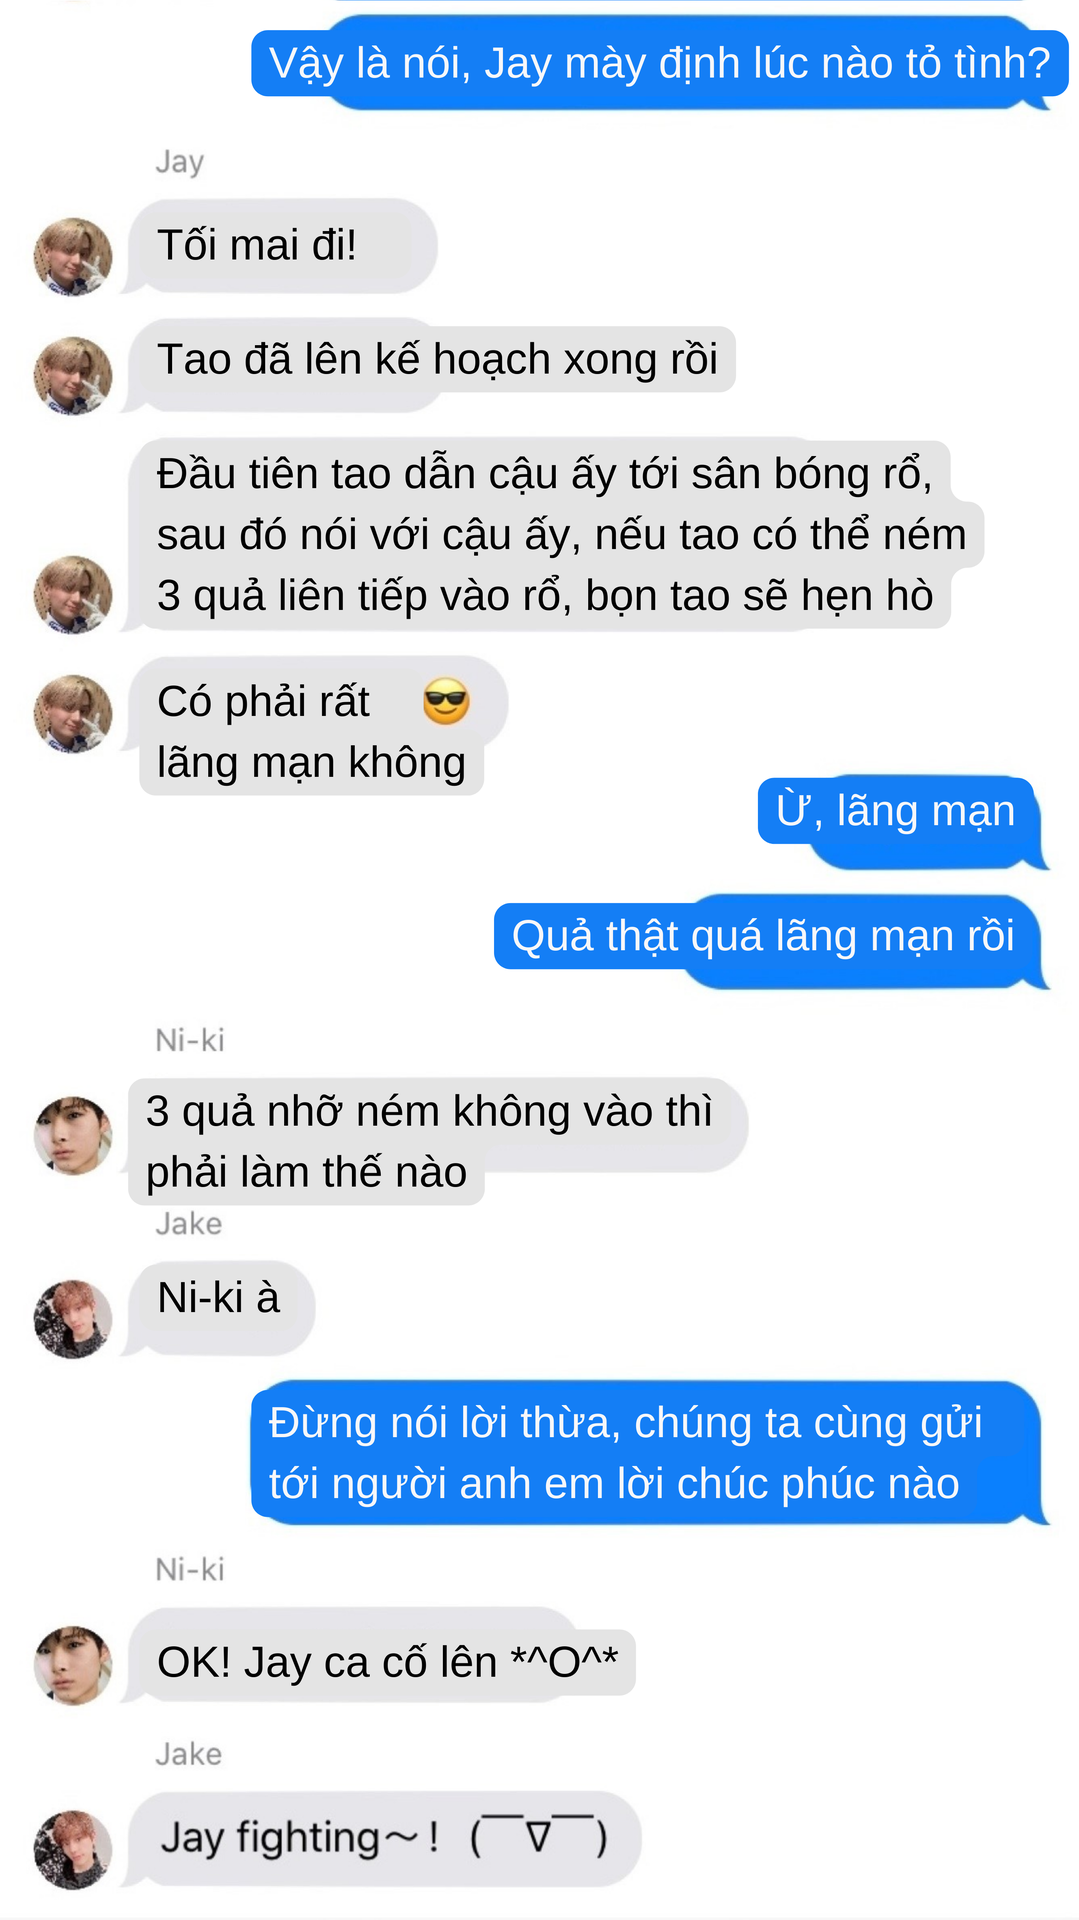Tap Ni-ki's avatar beside "OK! Jay ca cố lên"
This screenshot has width=1079, height=1920.
[x=73, y=1665]
